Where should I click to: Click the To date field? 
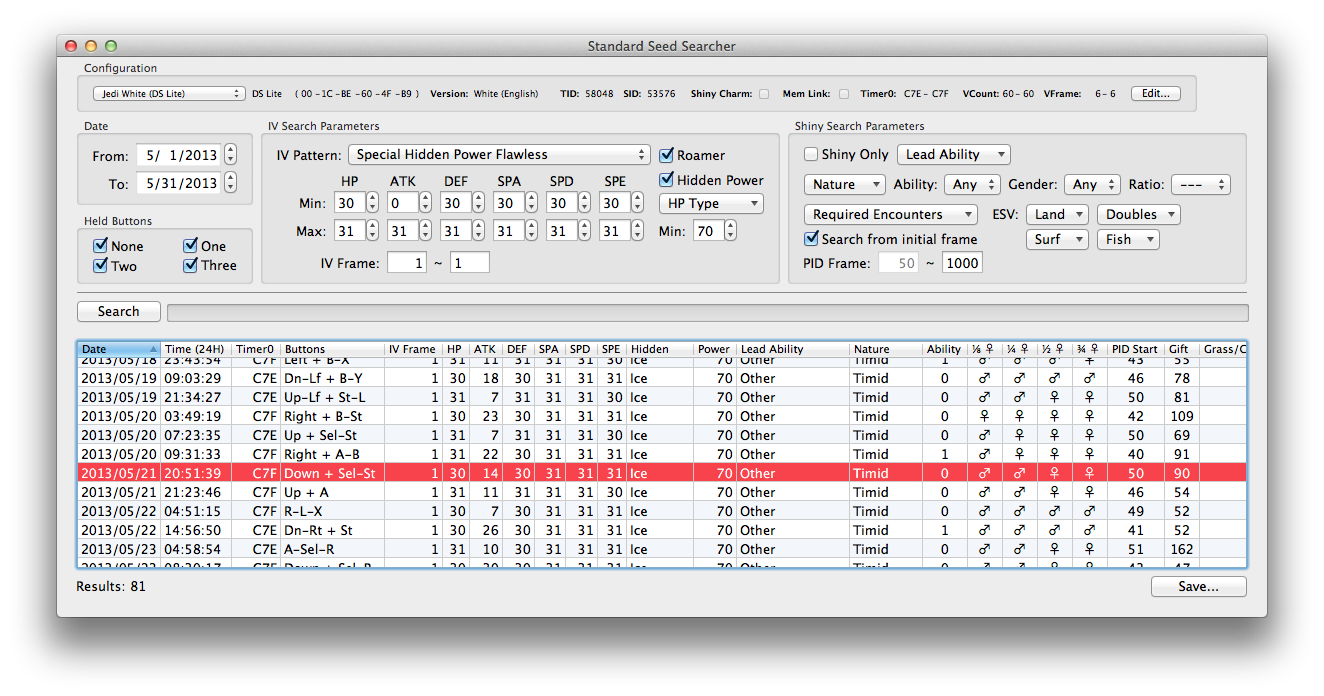click(x=179, y=183)
